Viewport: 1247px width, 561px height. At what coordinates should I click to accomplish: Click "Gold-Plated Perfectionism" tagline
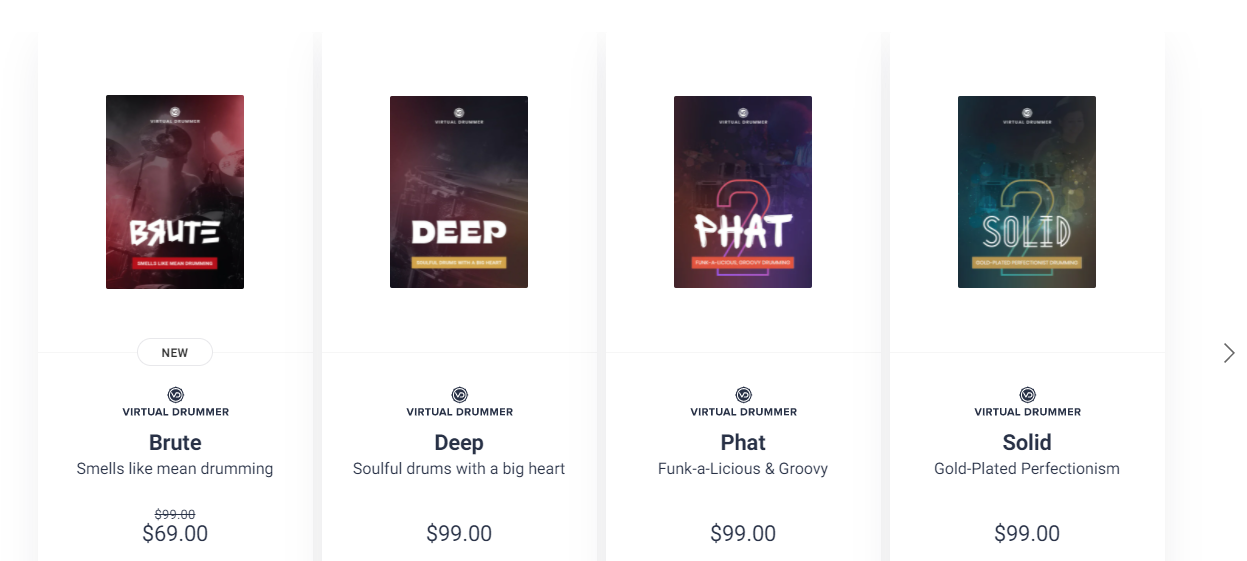[x=1027, y=469]
